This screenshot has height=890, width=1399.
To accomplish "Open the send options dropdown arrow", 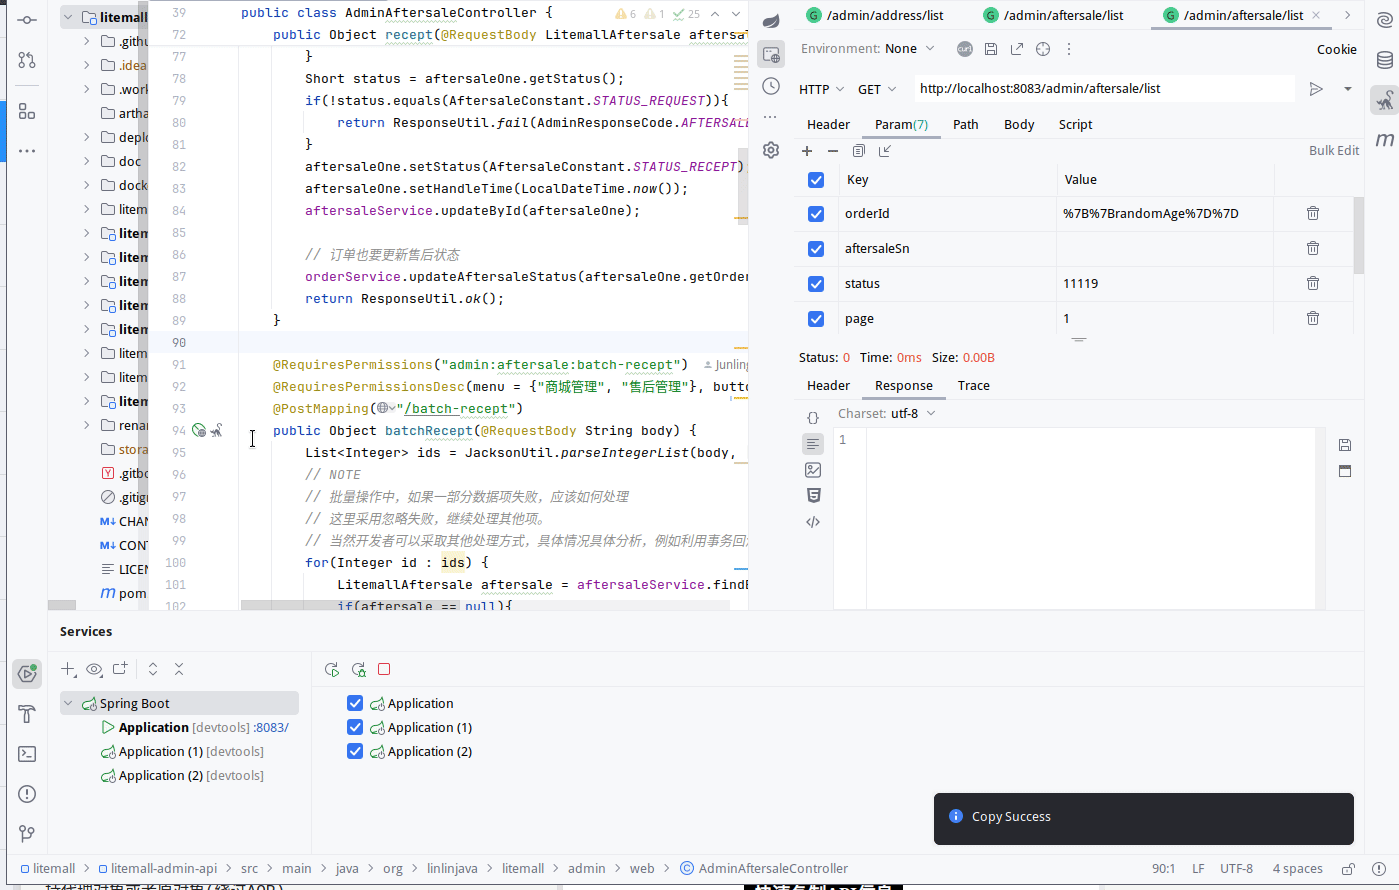I will (x=1348, y=89).
